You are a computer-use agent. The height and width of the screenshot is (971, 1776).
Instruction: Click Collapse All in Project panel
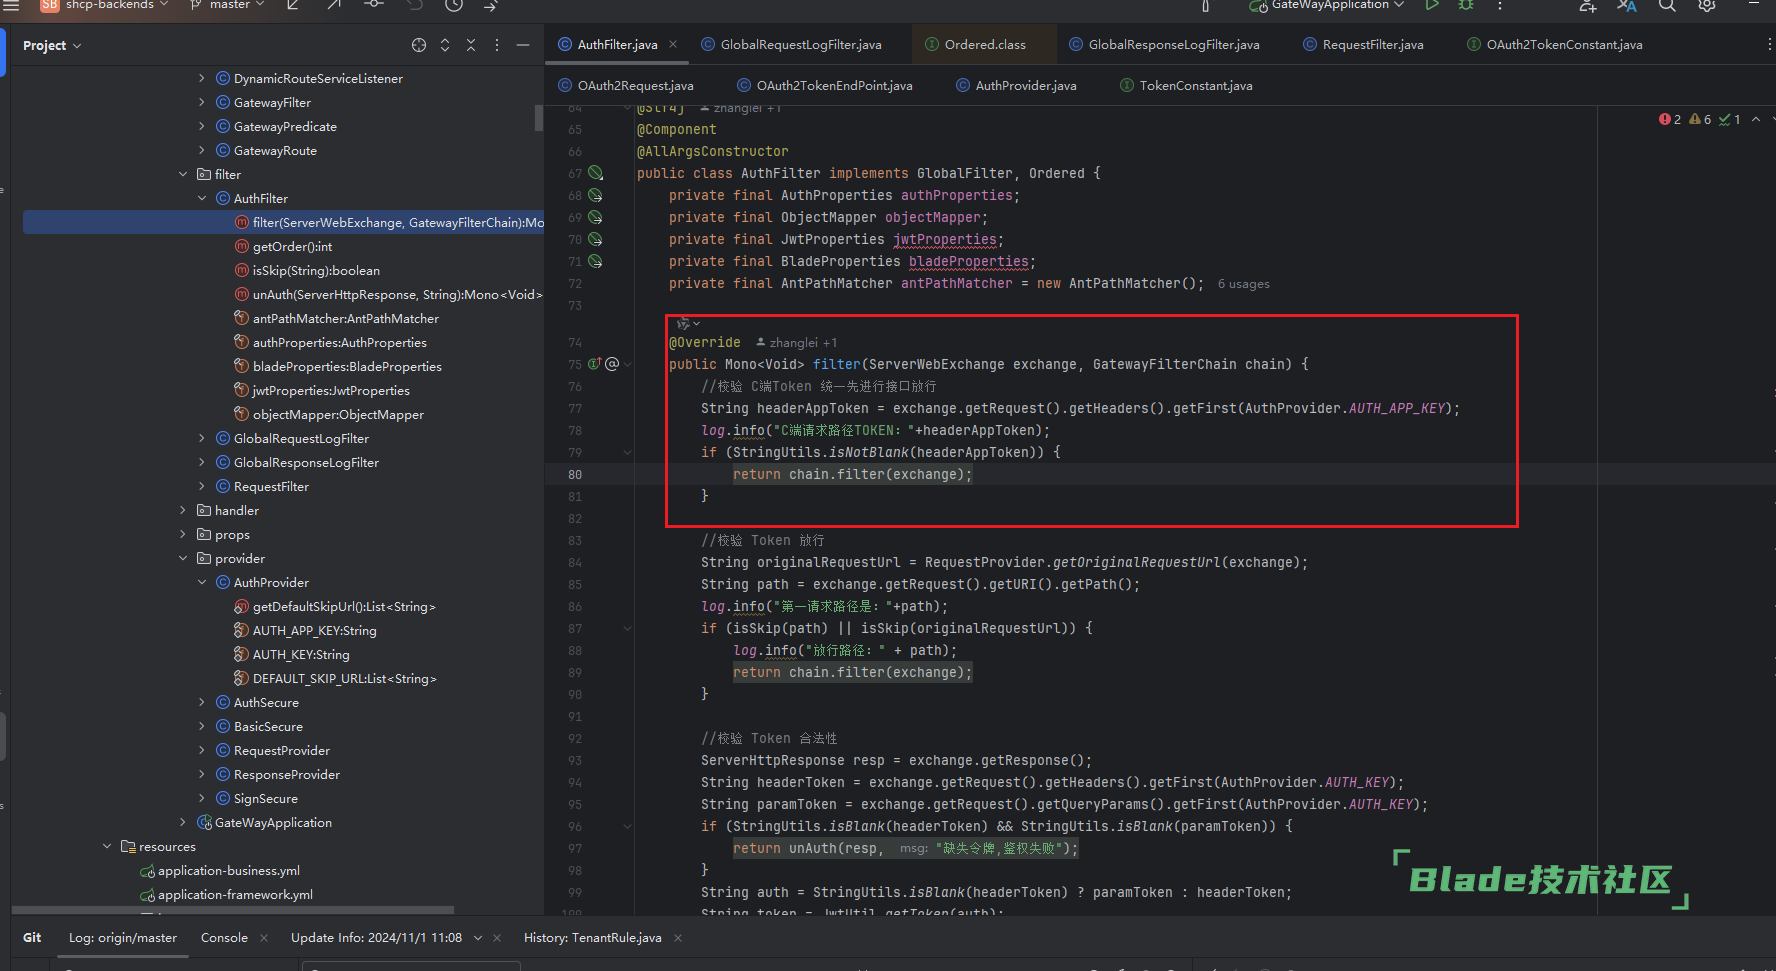(x=471, y=45)
